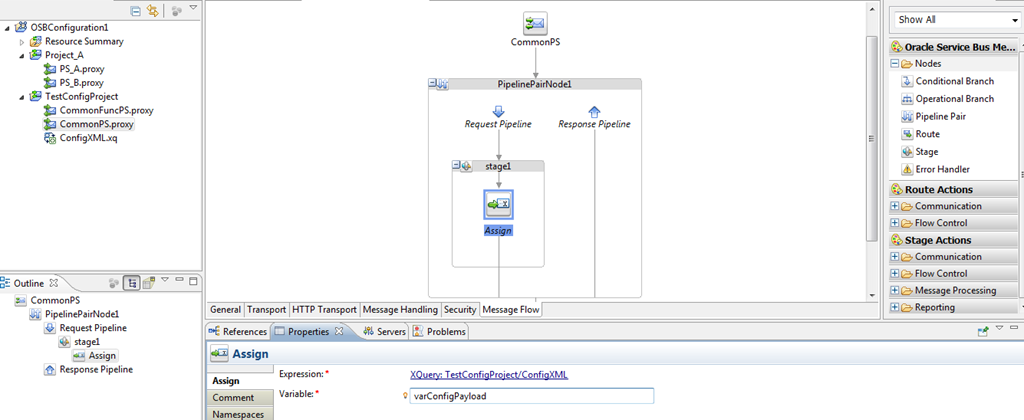Click the Route node in the palette
Screen dimensions: 1024x420
pos(927,134)
